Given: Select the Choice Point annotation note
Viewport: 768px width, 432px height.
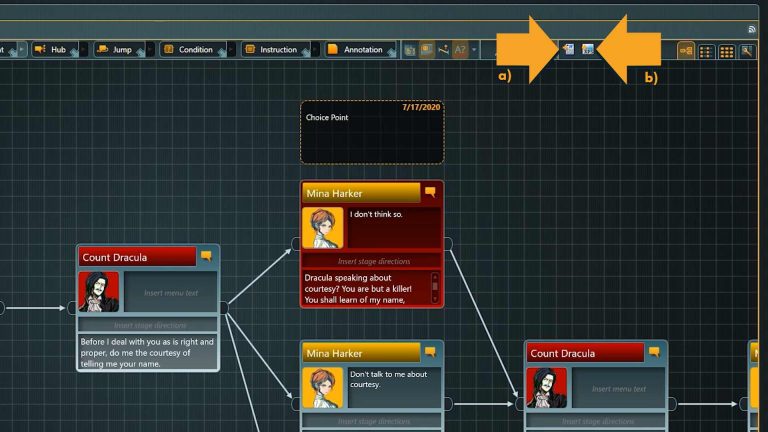Looking at the screenshot, I should (x=372, y=132).
